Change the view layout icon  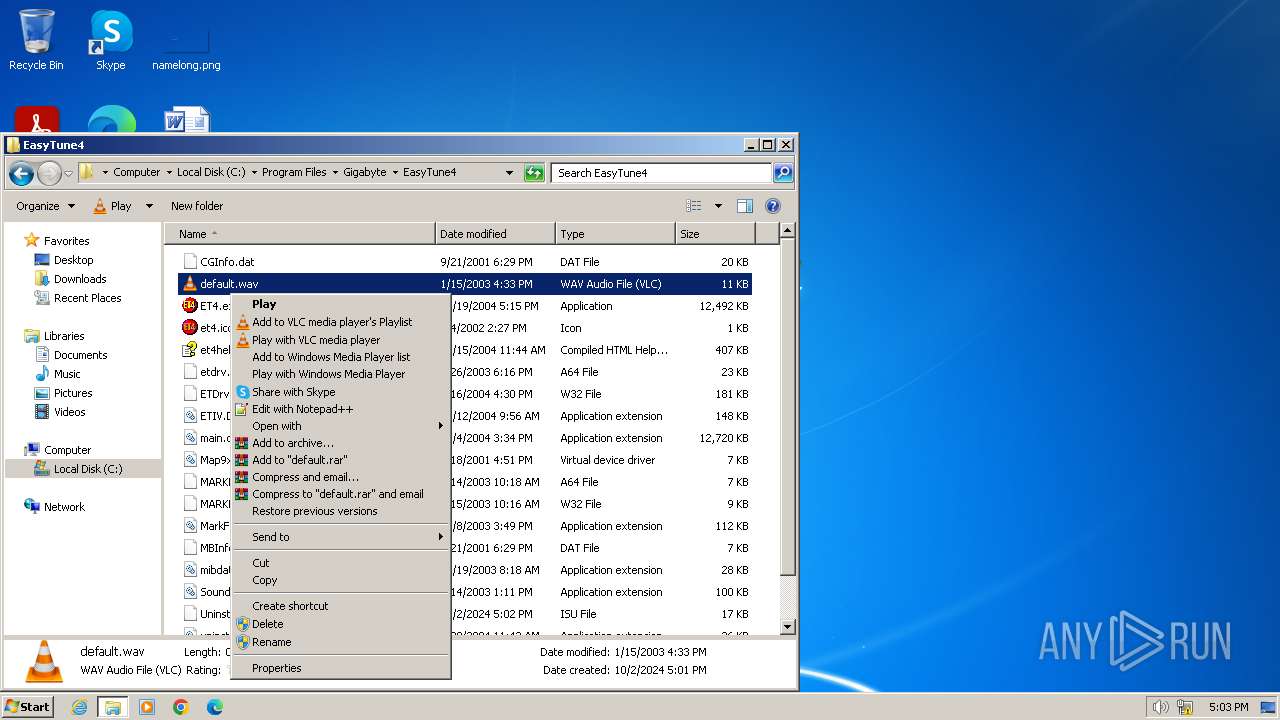[x=694, y=206]
